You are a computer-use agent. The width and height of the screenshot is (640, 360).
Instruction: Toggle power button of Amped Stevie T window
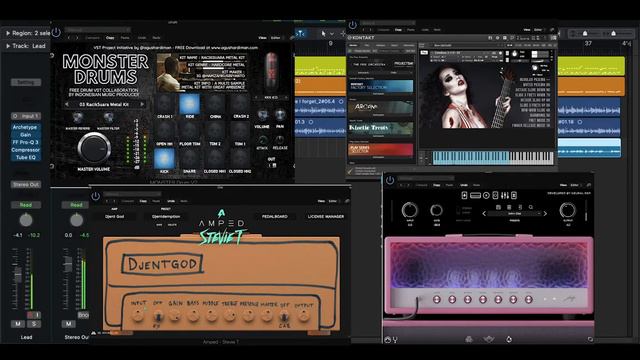click(96, 196)
